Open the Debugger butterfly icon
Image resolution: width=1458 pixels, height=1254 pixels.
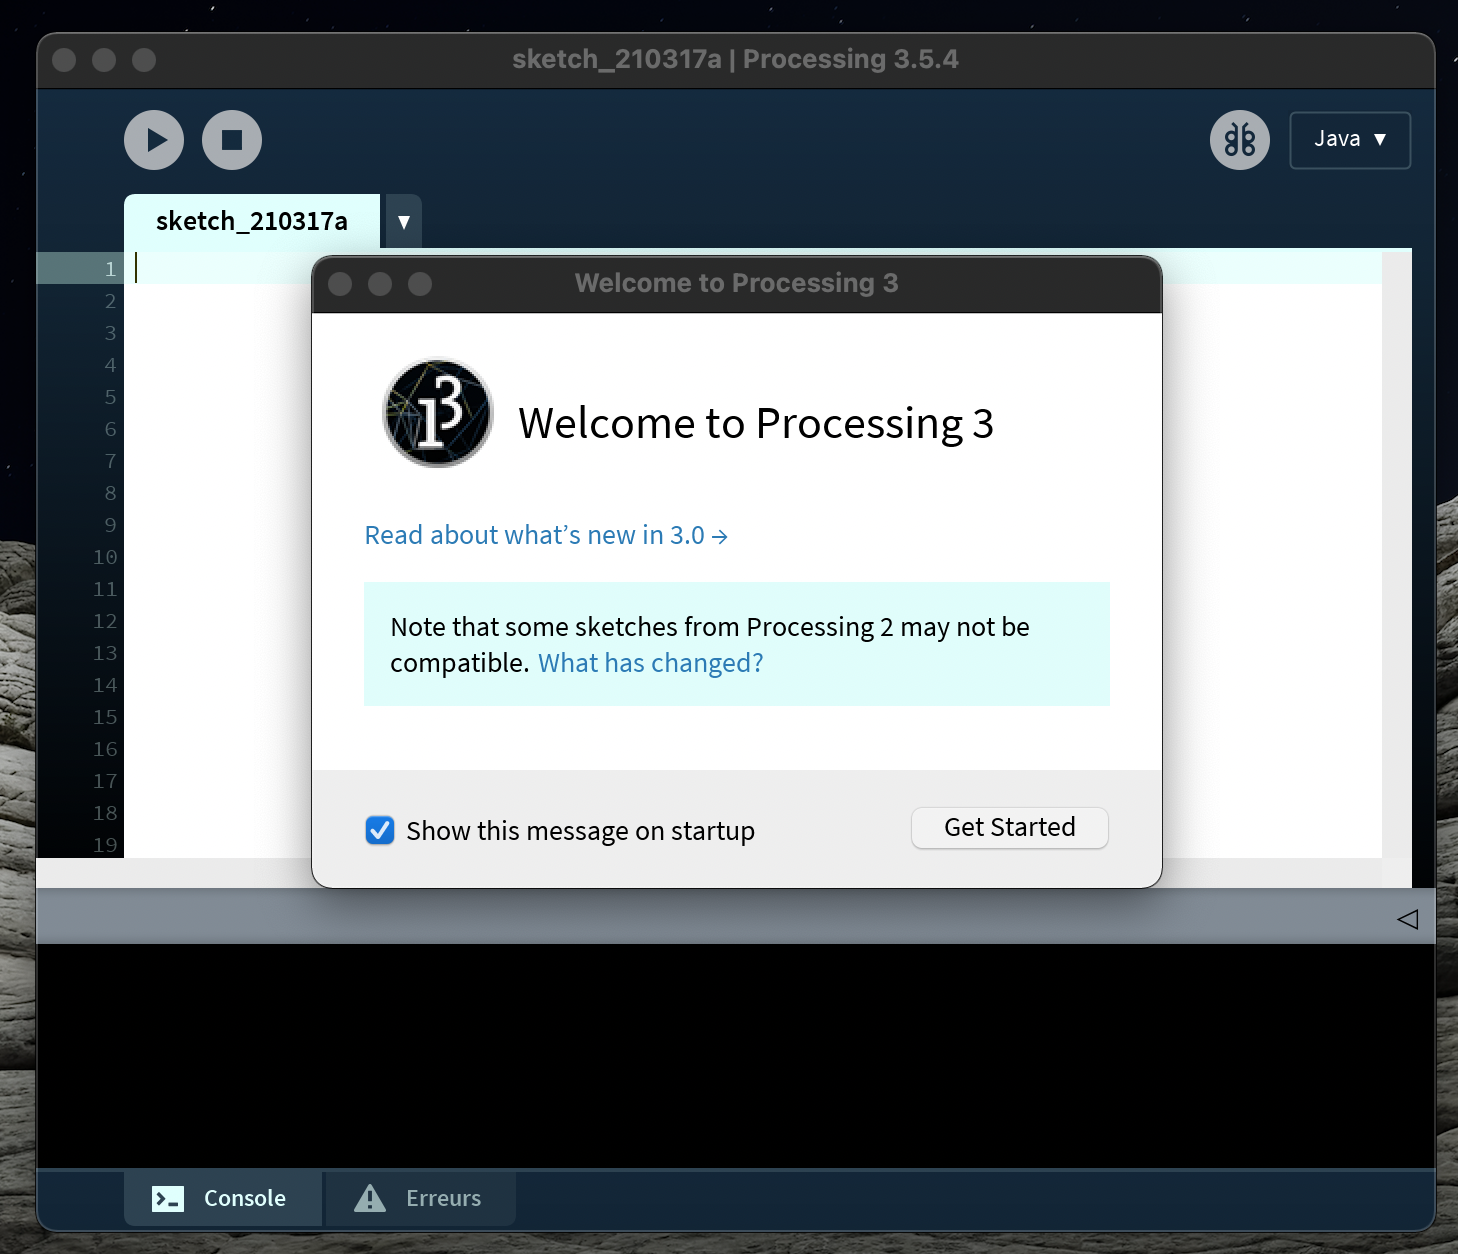[1239, 140]
